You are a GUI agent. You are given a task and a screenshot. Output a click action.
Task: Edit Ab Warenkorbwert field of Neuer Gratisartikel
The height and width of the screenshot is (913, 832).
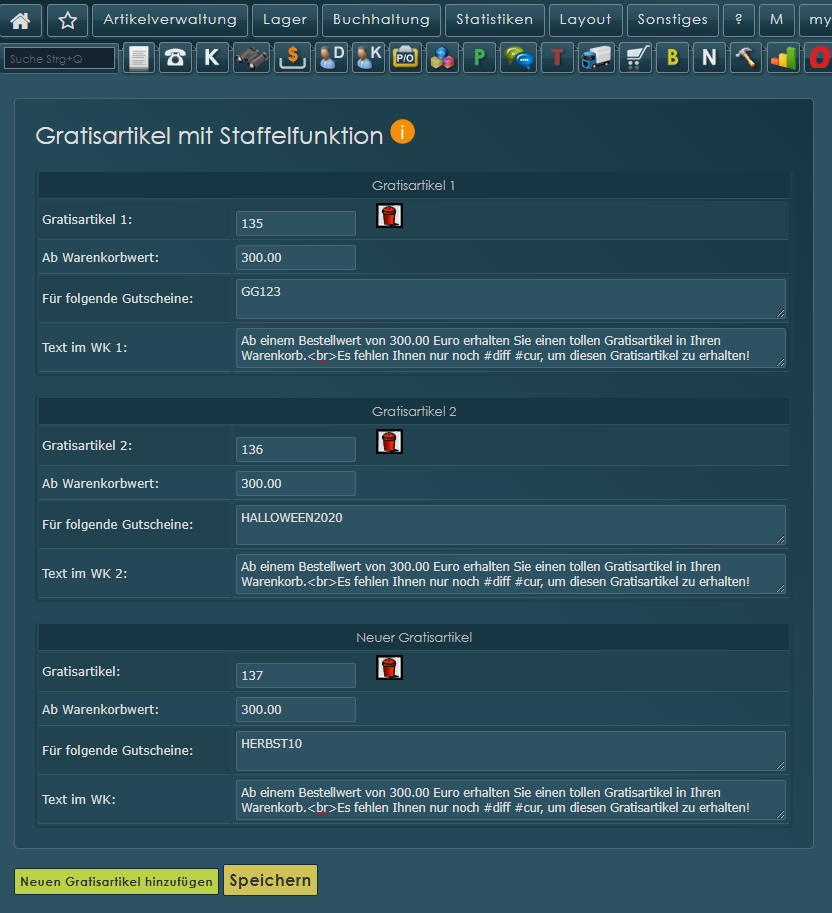point(296,709)
